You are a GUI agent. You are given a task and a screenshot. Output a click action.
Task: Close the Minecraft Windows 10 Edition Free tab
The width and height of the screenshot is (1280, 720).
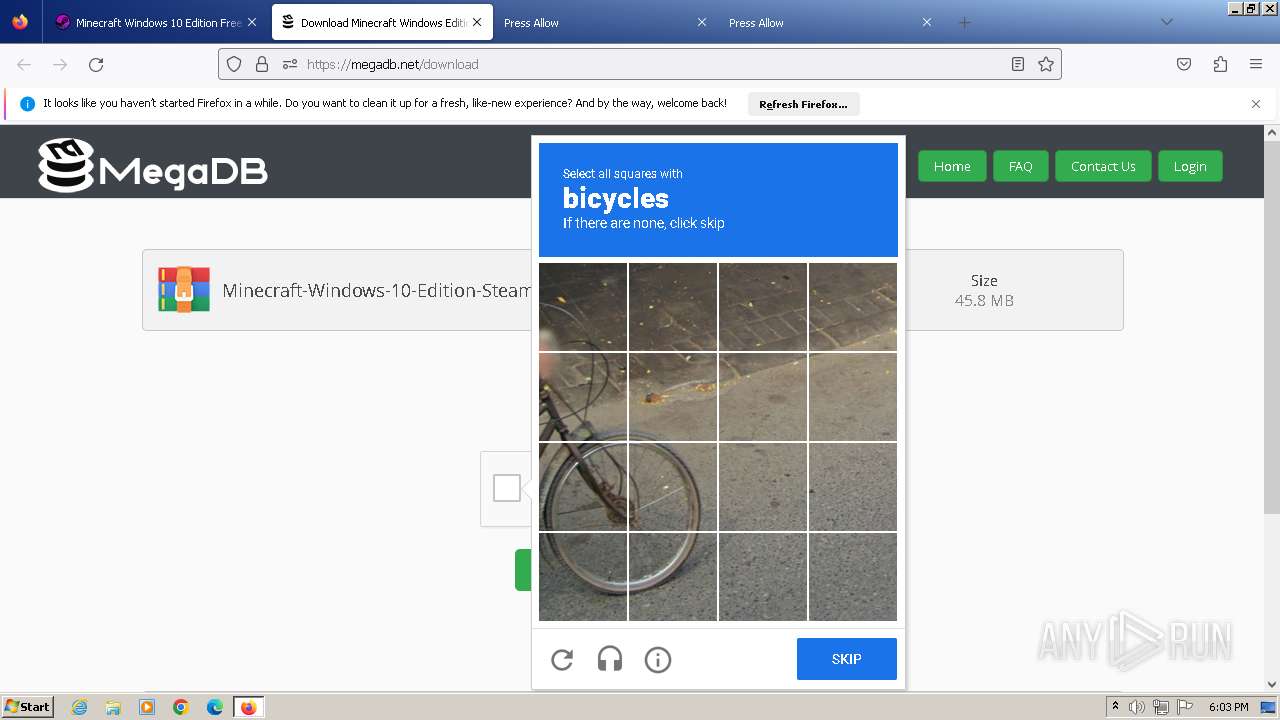pos(252,22)
